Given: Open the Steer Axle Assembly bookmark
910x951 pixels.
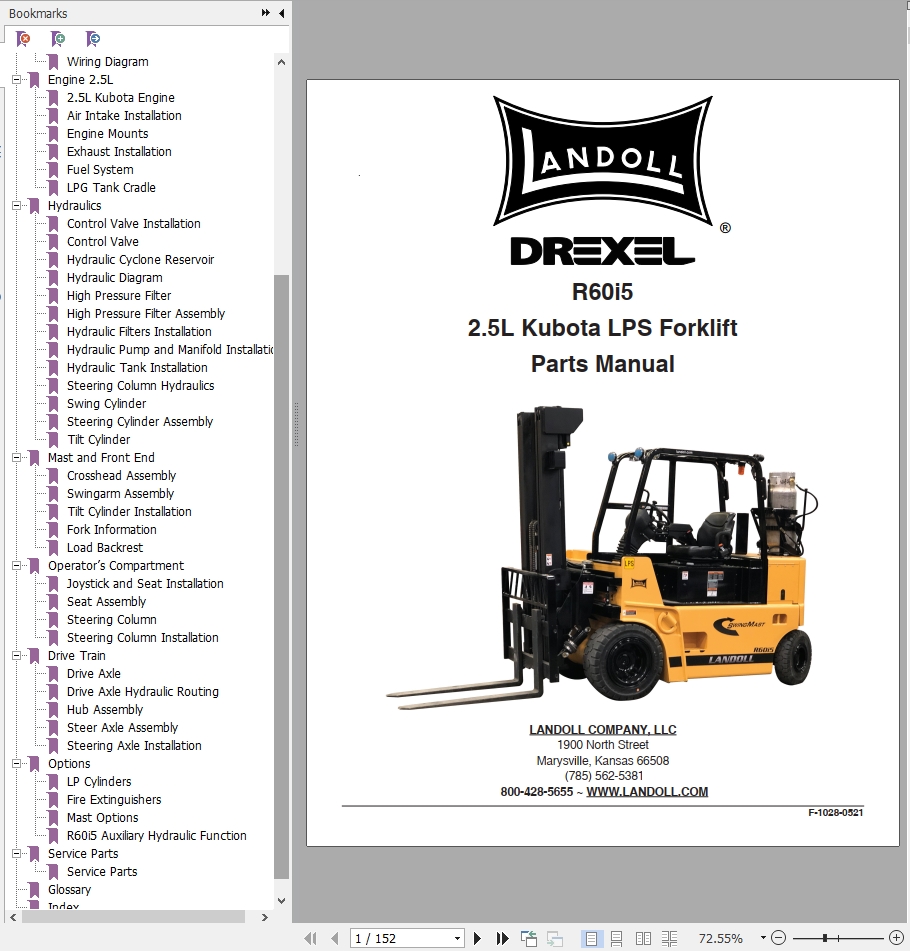Looking at the screenshot, I should (123, 728).
